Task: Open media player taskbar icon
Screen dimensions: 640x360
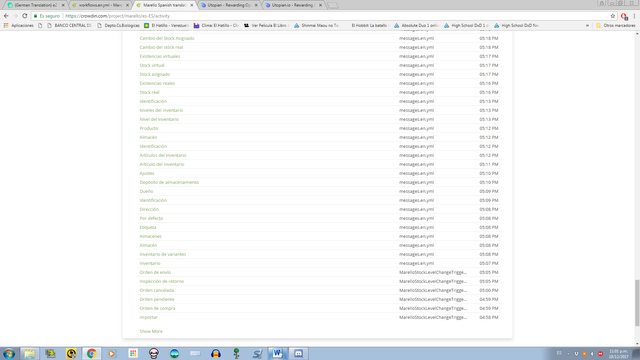Action: pyautogui.click(x=112, y=353)
